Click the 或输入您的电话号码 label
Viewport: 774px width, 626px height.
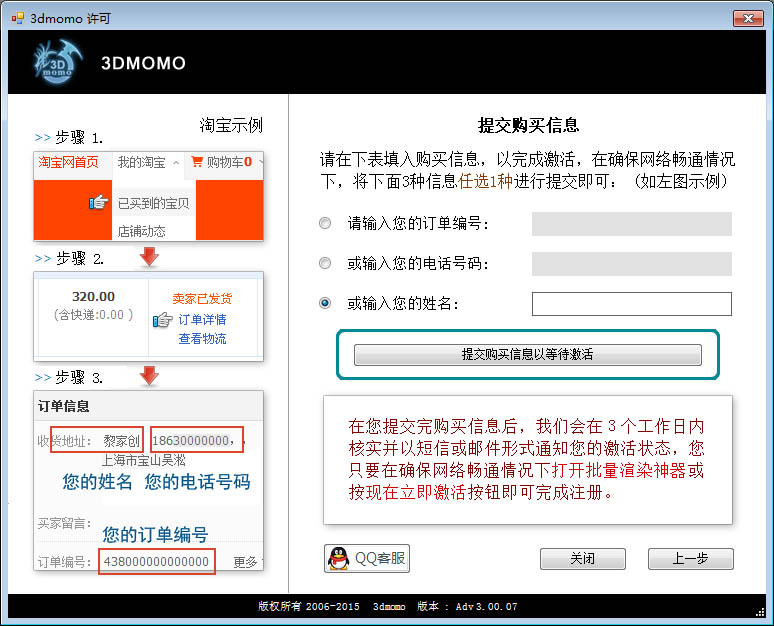point(418,264)
